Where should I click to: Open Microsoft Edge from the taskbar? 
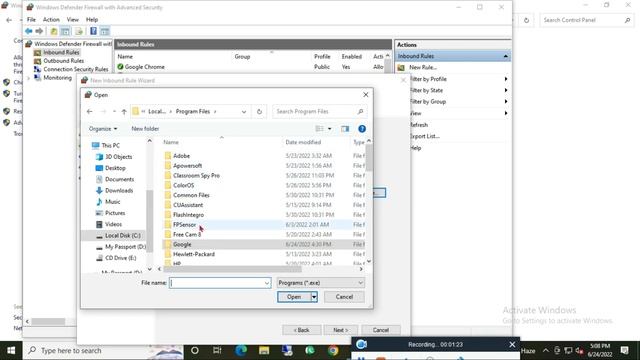tap(241, 351)
